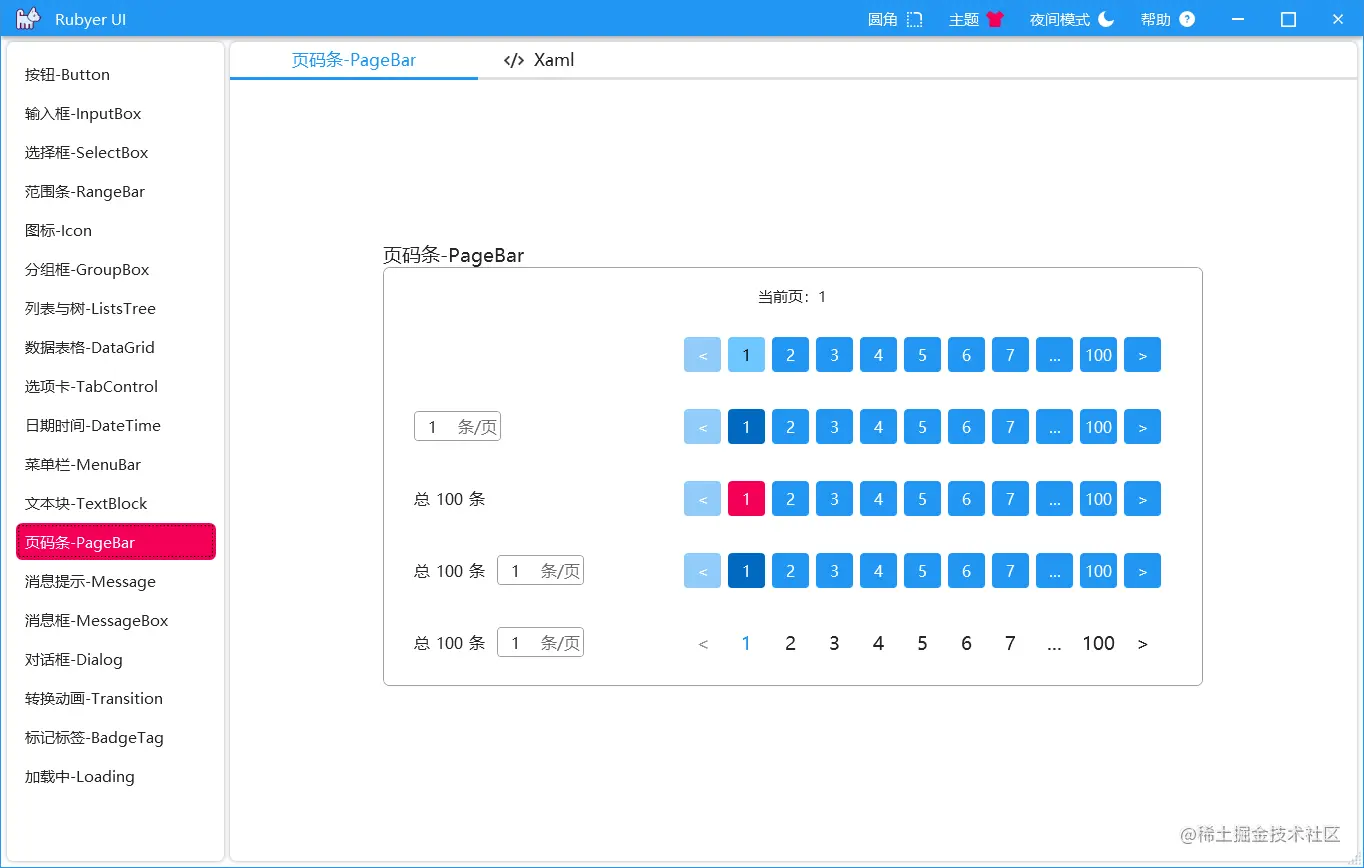Click the '...' ellipsis button in the top pager
Image resolution: width=1364 pixels, height=868 pixels.
pos(1054,354)
